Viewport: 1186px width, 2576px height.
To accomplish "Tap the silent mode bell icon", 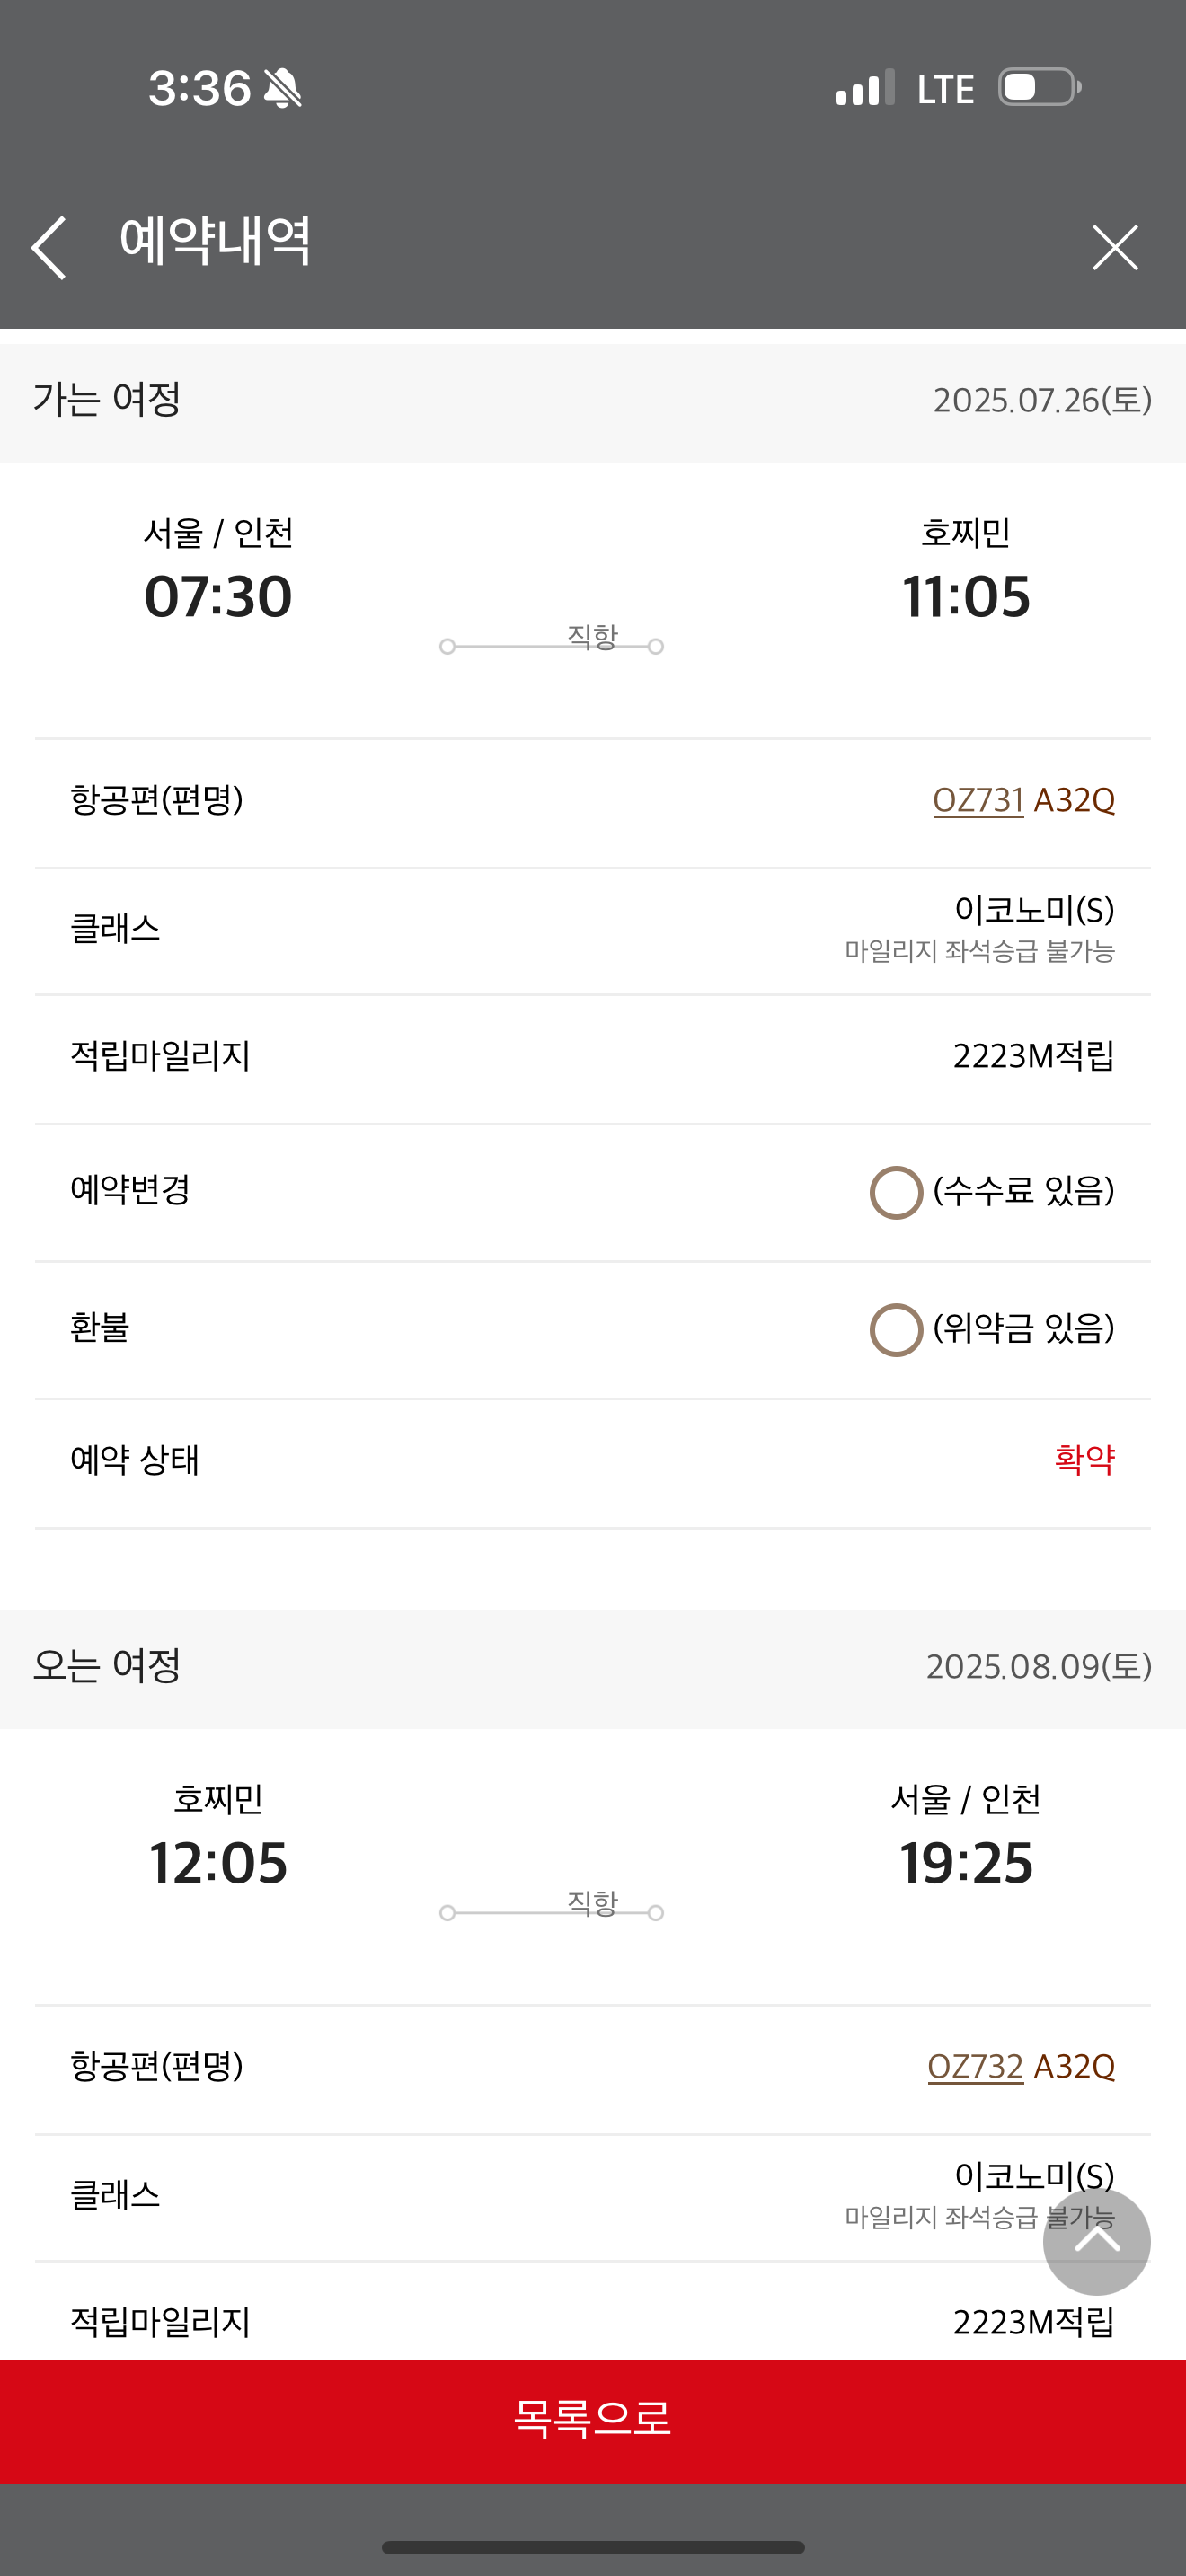I will 282,88.
